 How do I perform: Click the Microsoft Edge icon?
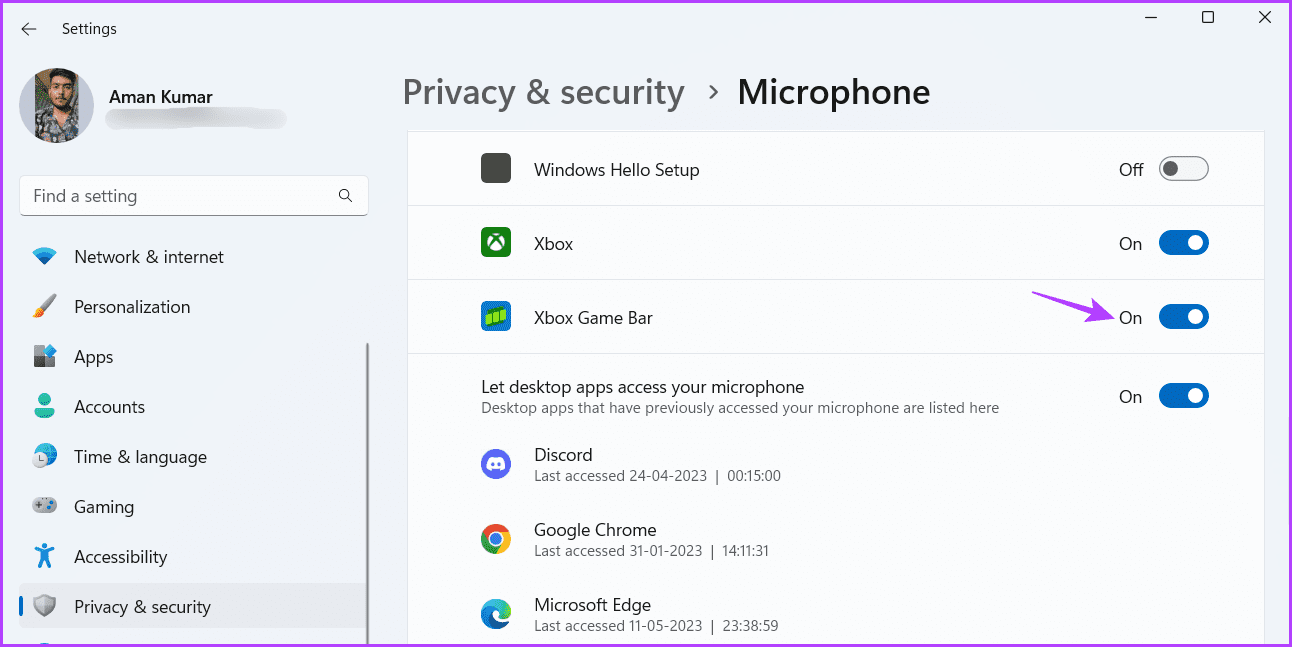click(496, 615)
